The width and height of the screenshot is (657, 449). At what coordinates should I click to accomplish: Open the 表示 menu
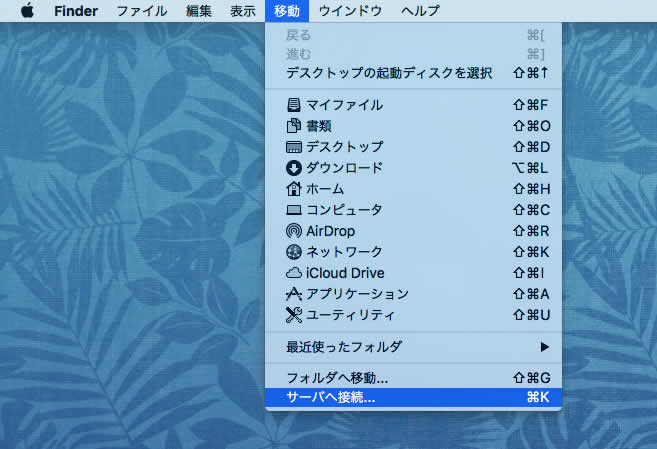tap(243, 10)
